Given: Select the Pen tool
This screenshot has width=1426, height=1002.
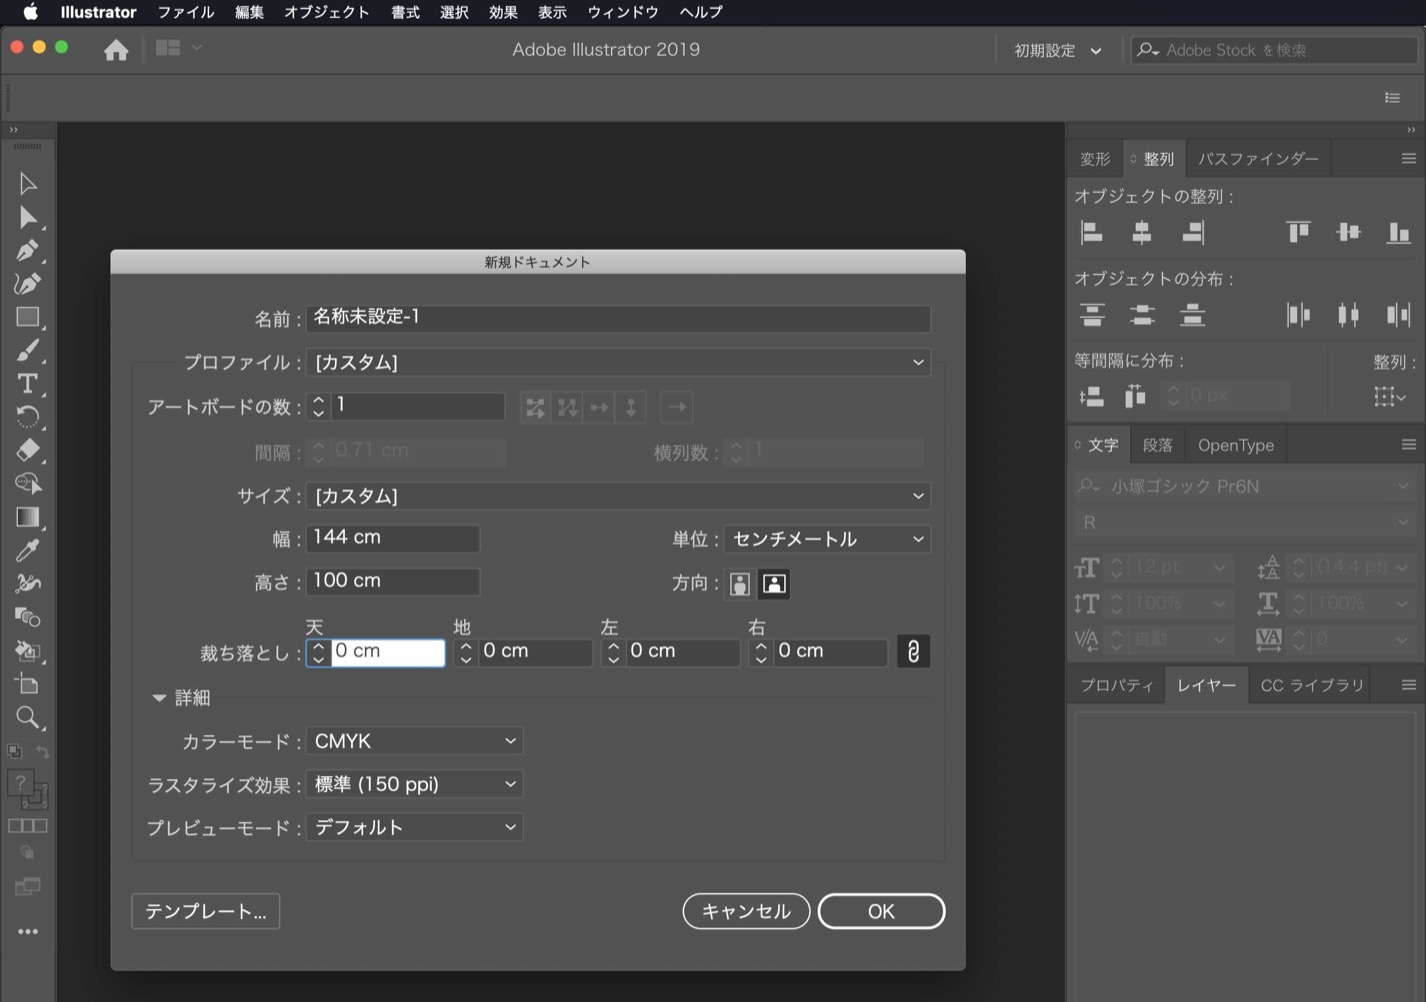Looking at the screenshot, I should pyautogui.click(x=27, y=251).
